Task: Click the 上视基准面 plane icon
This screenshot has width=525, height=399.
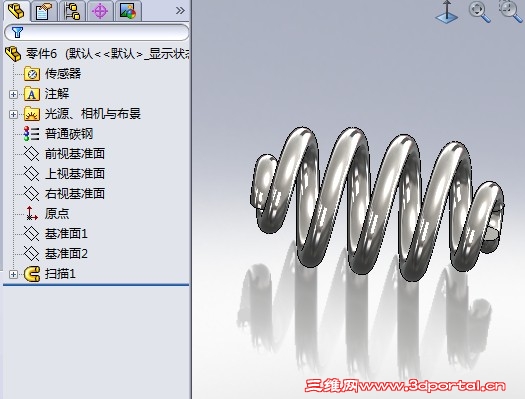Action: [32, 173]
